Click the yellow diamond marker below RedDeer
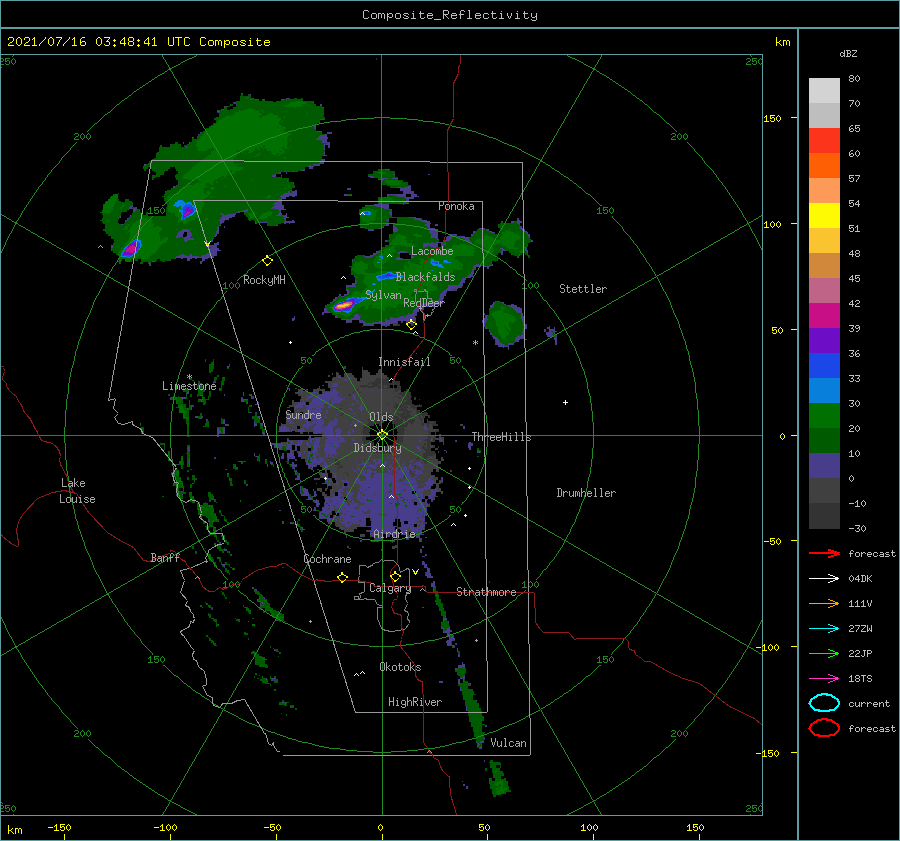This screenshot has width=900, height=841. 411,325
